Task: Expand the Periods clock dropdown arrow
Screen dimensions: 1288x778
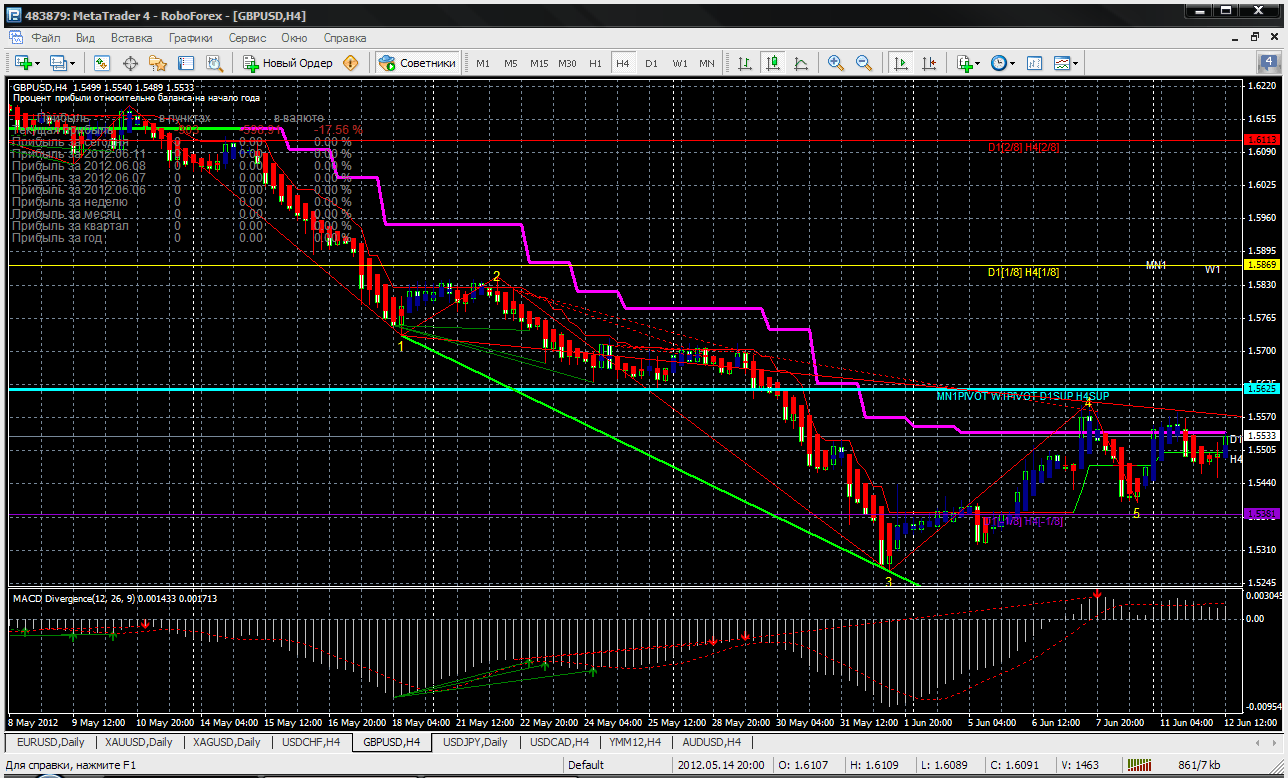Action: click(x=1013, y=63)
